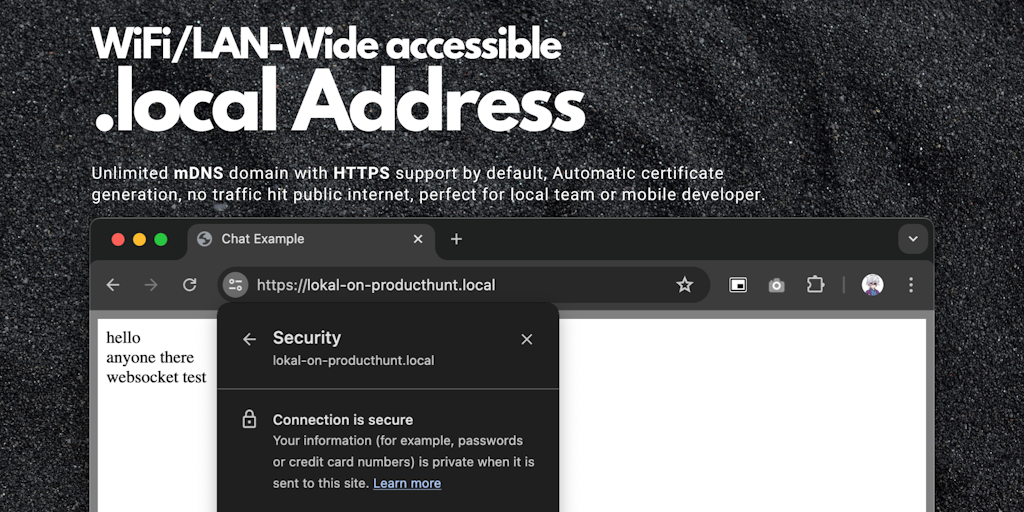Click the picture-in-picture window icon in the toolbar

(738, 285)
